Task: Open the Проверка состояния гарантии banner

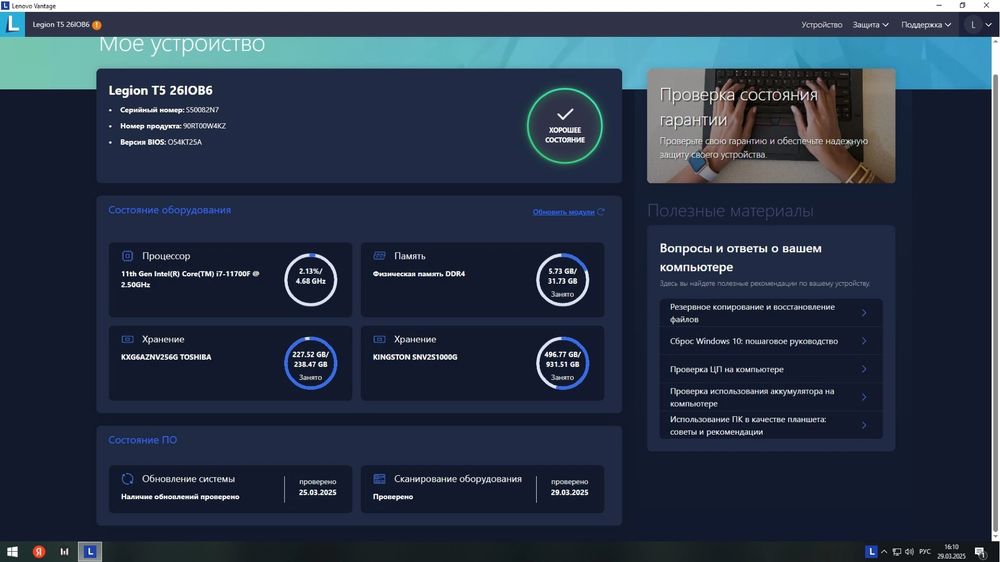Action: (x=771, y=126)
